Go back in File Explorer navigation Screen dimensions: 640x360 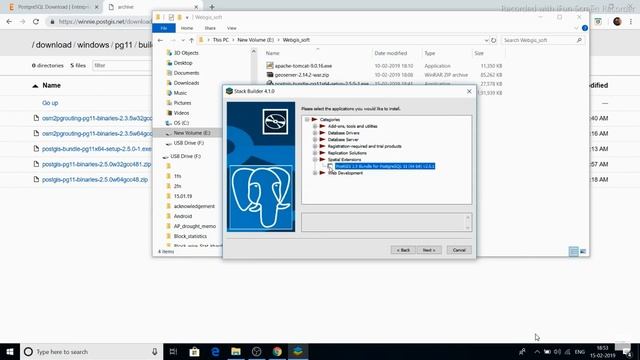(x=160, y=40)
